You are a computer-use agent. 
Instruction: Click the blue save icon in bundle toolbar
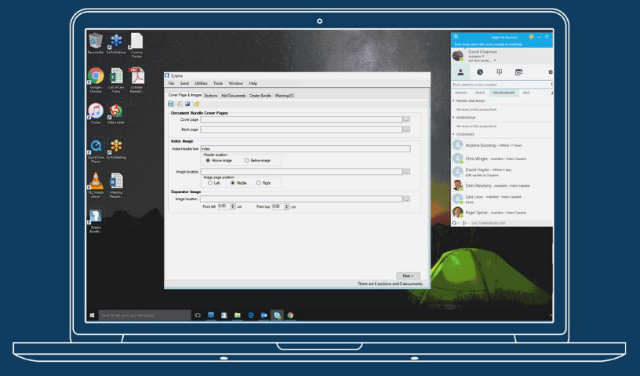(171, 104)
